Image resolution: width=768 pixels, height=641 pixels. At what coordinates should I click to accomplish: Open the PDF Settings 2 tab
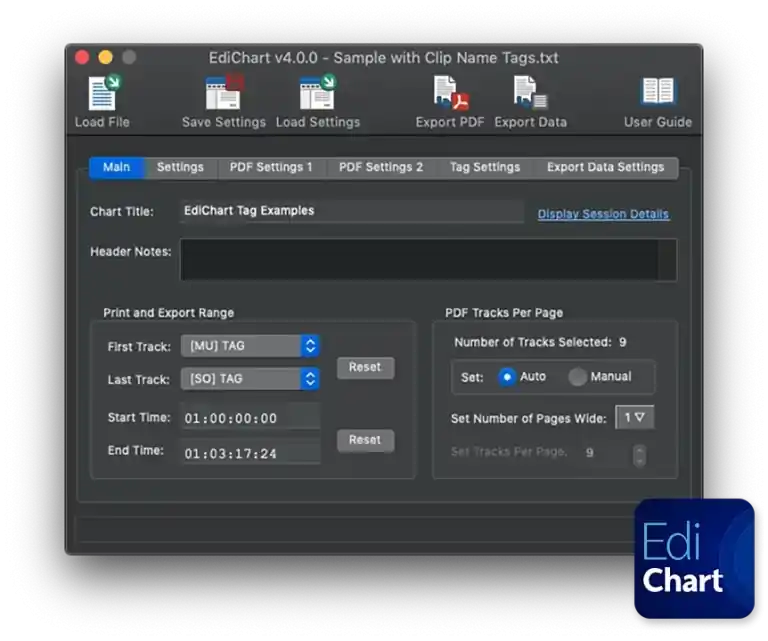(x=381, y=167)
